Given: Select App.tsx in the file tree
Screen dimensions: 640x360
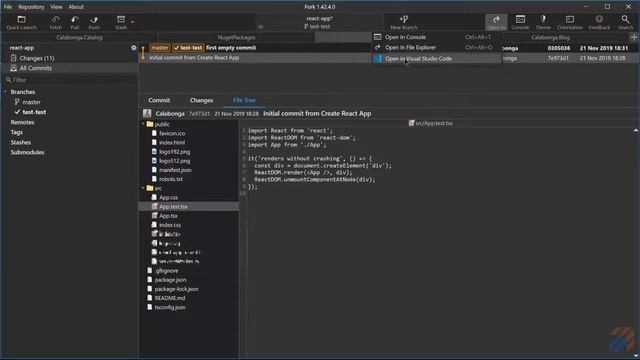Looking at the screenshot, I should [x=168, y=216].
